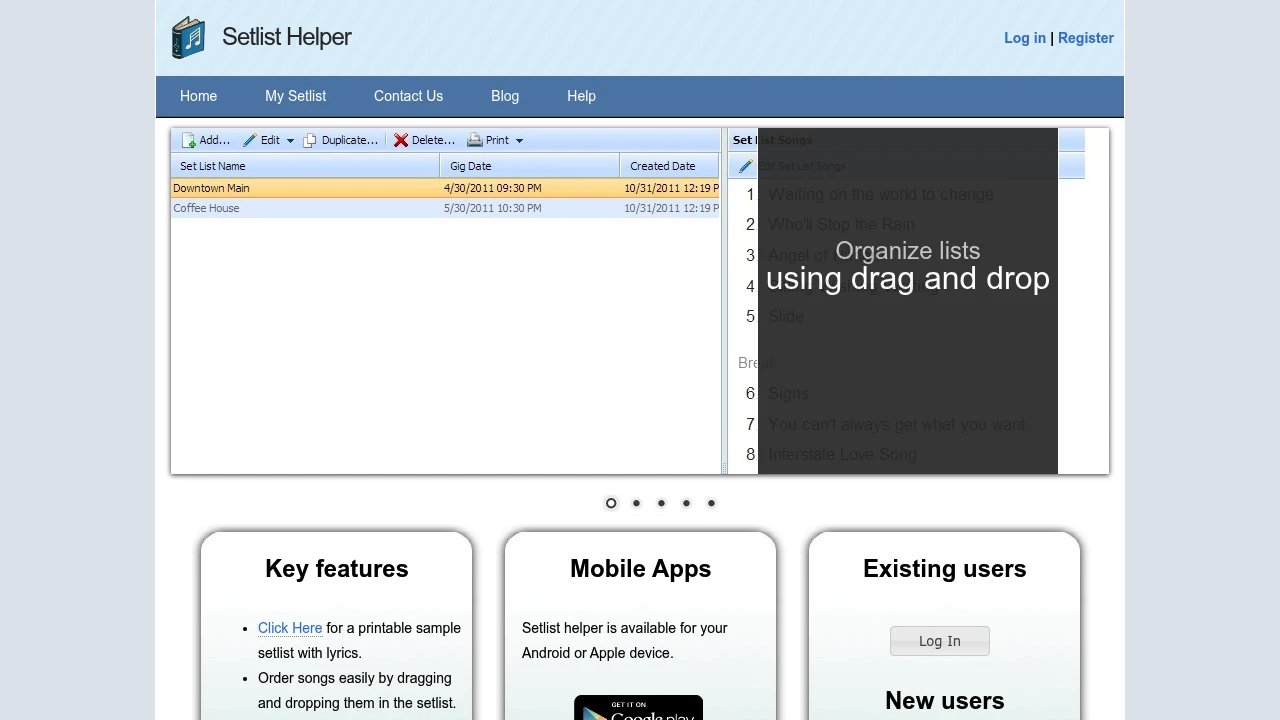The height and width of the screenshot is (720, 1280).
Task: Select the first carousel slide dot
Action: 611,503
